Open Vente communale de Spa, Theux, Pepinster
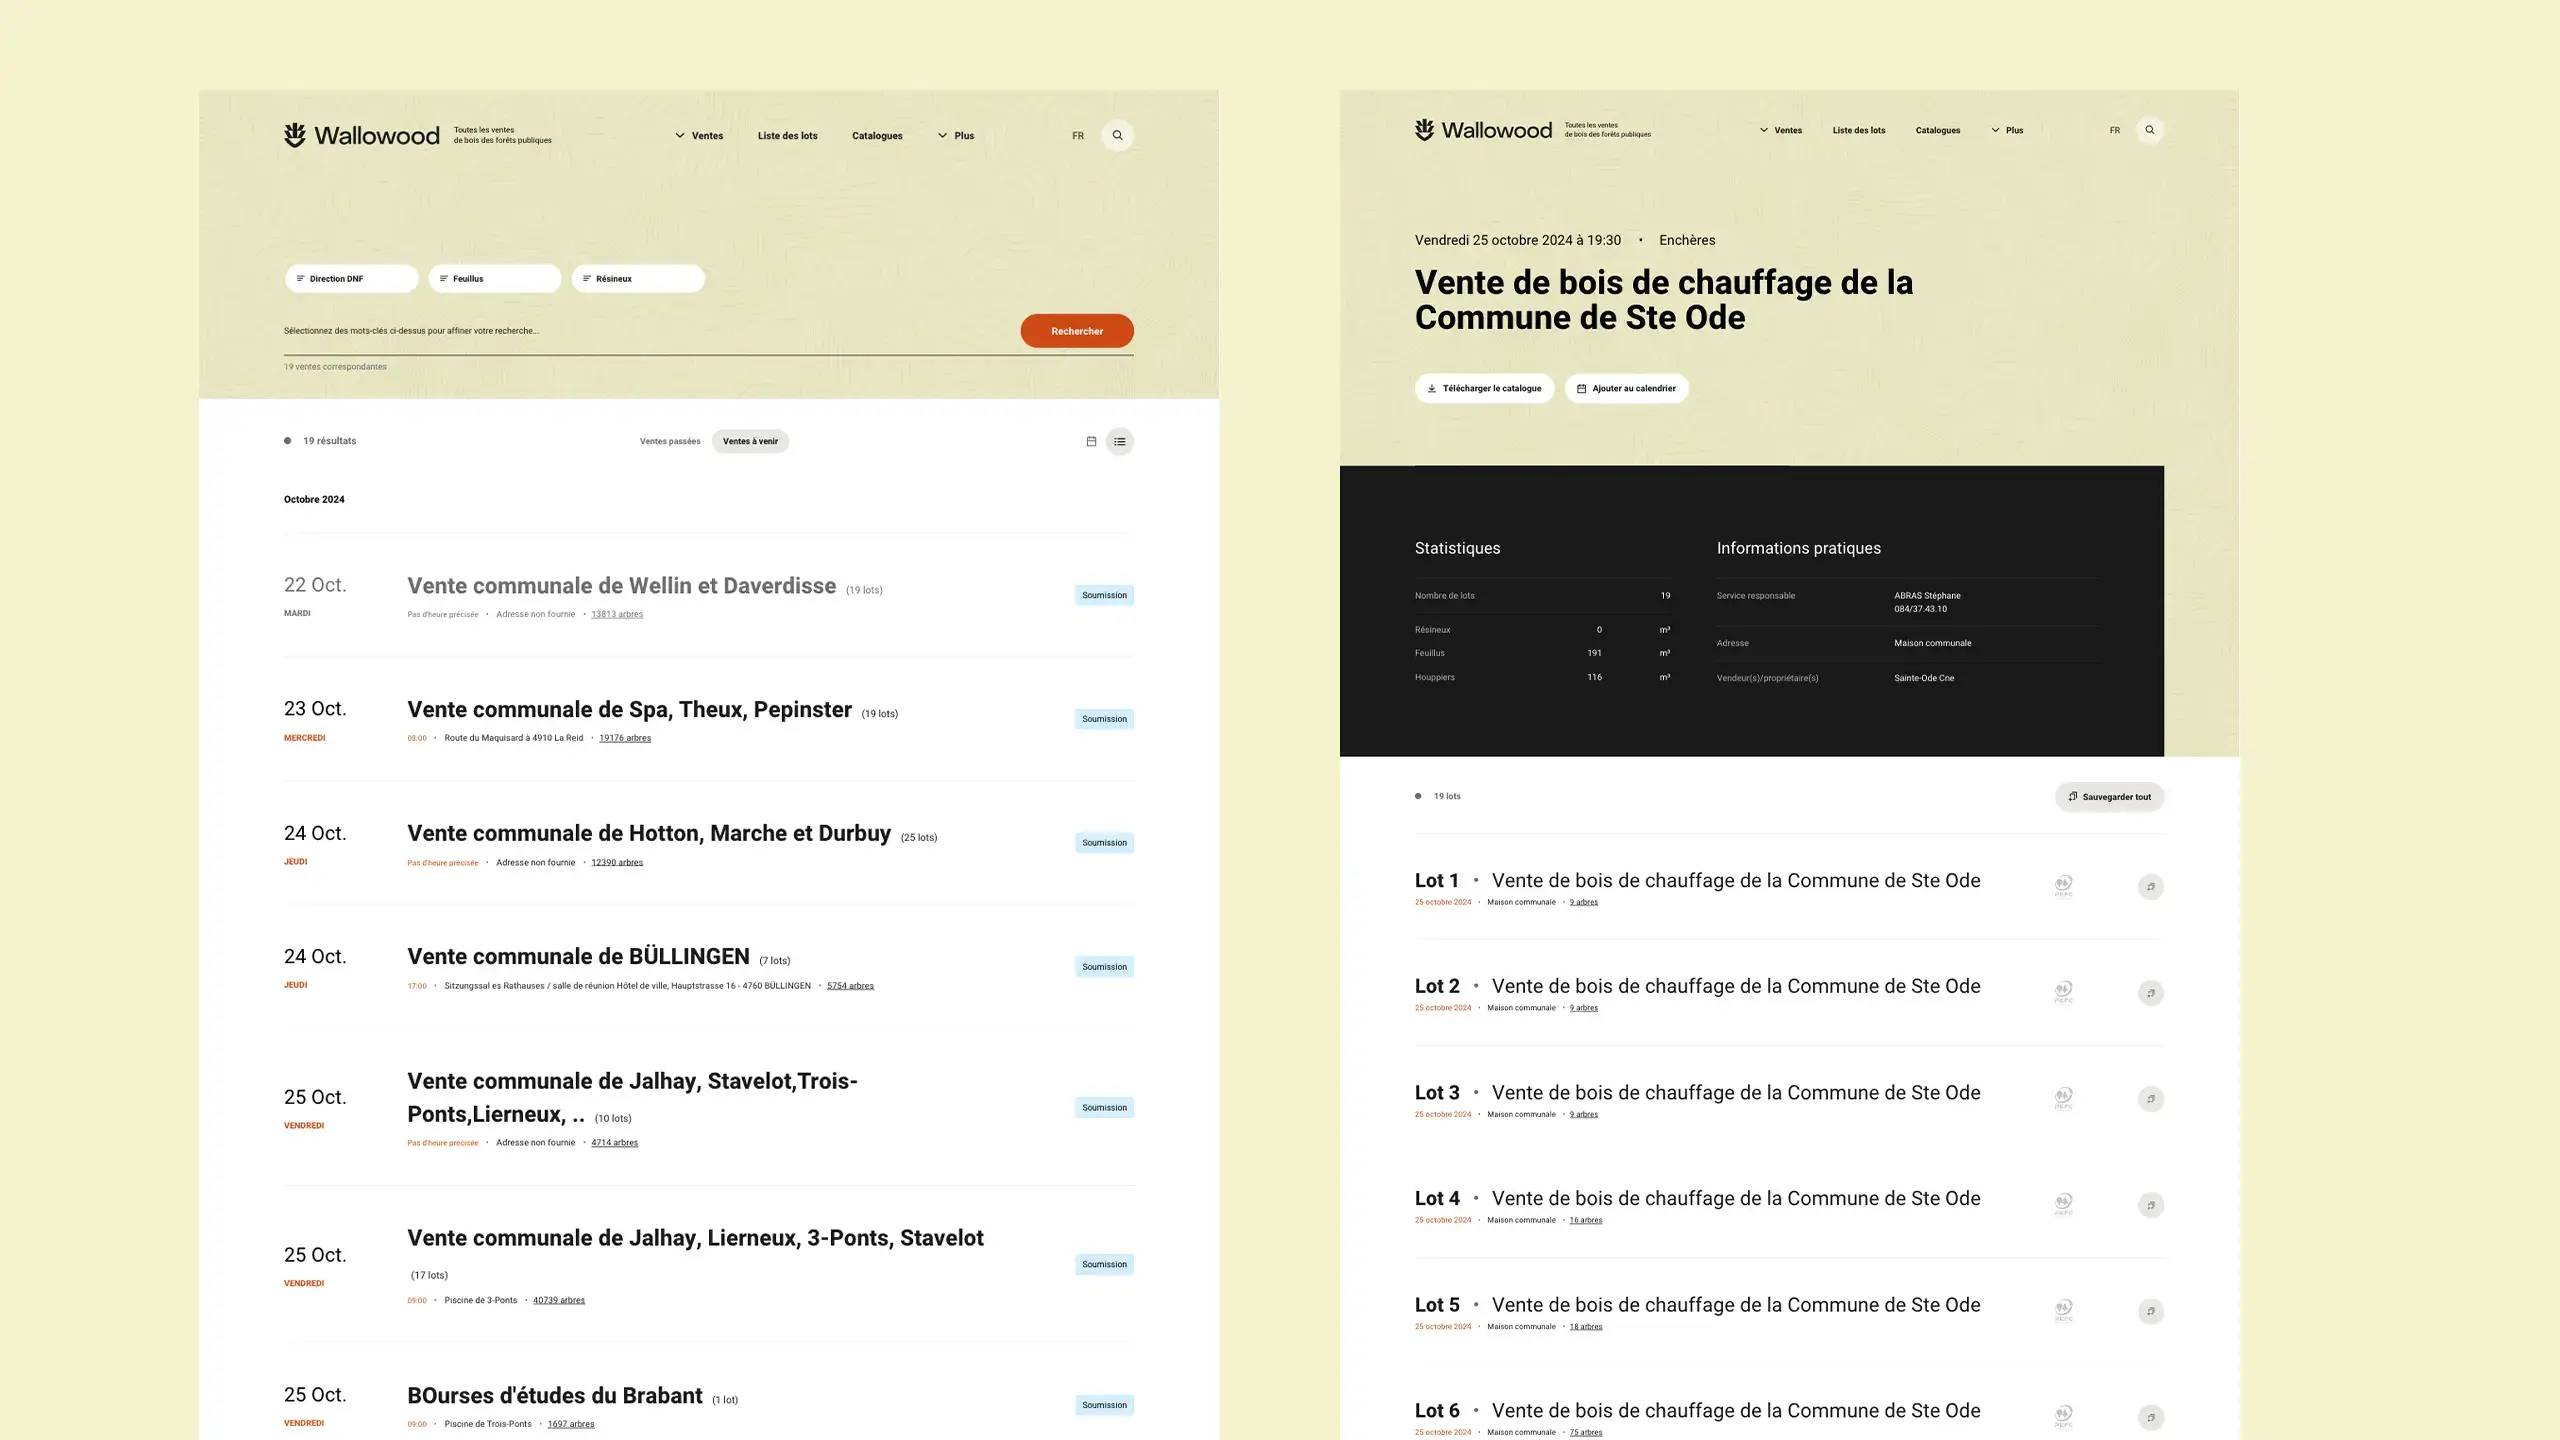 [629, 710]
